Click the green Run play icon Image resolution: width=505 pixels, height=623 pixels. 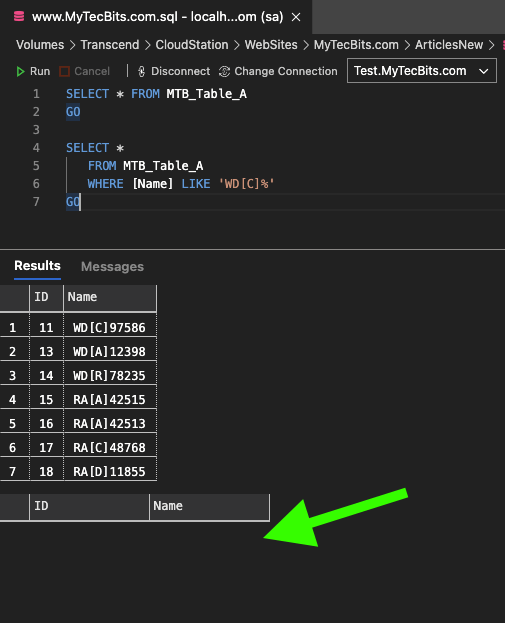pyautogui.click(x=20, y=72)
